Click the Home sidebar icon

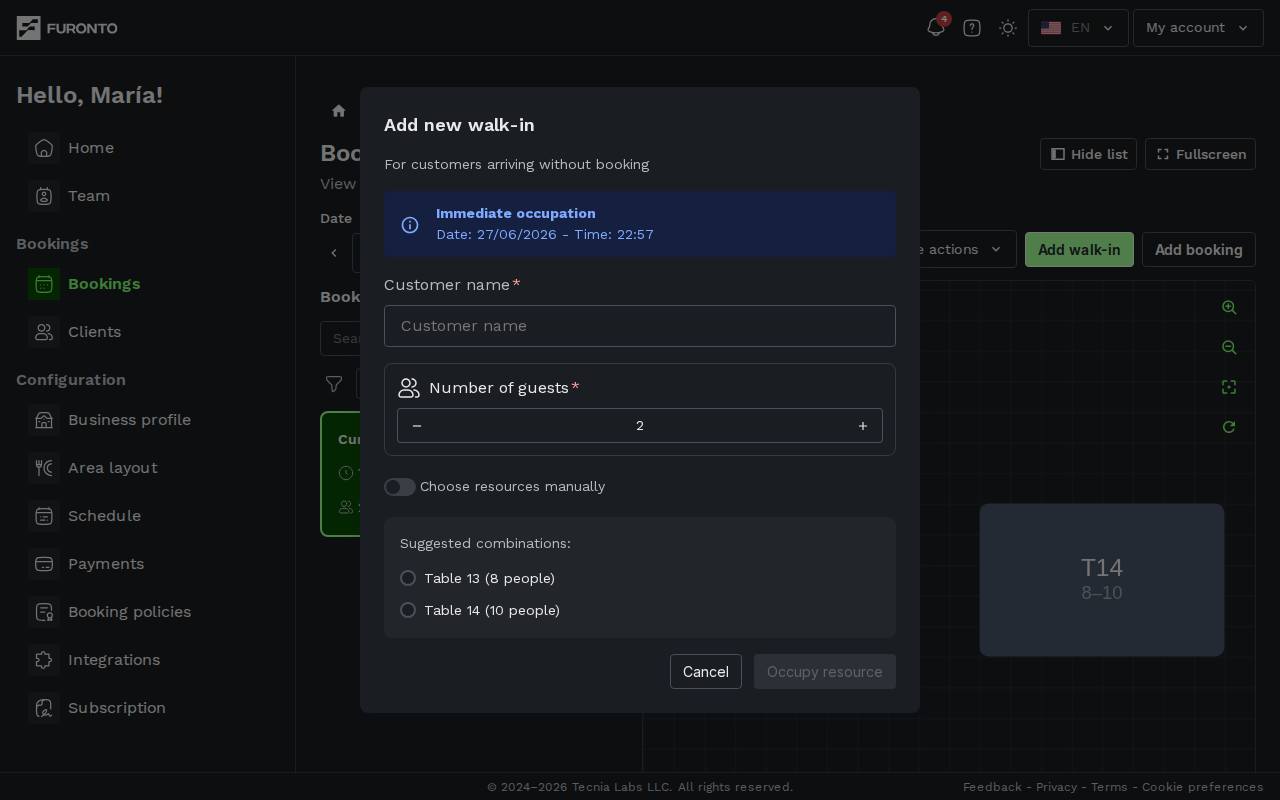44,148
